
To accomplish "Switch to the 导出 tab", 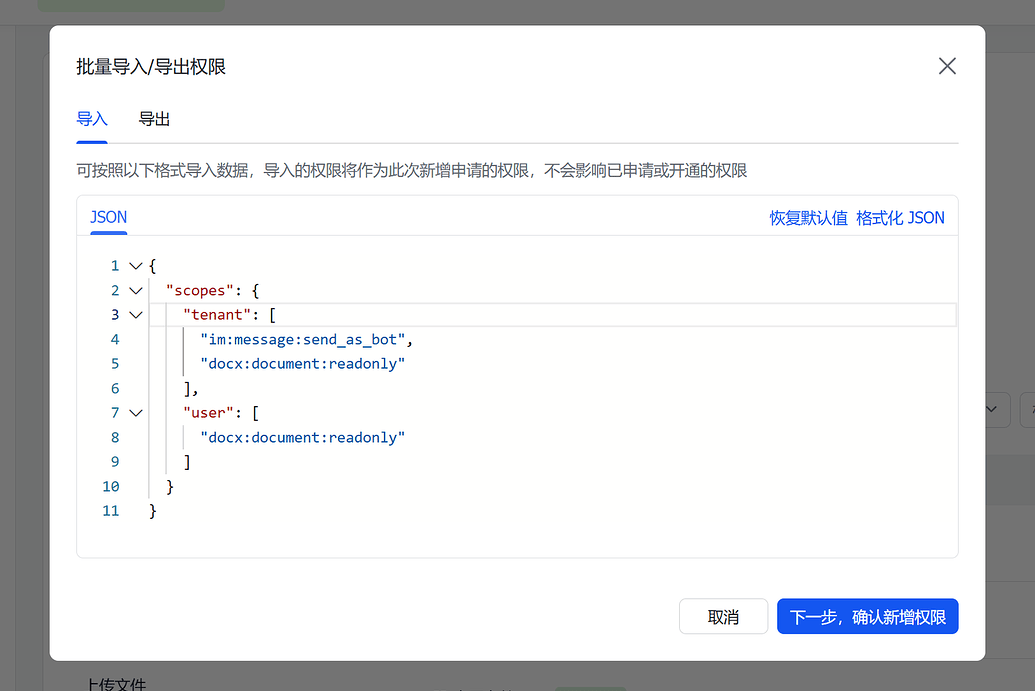I will (x=154, y=119).
